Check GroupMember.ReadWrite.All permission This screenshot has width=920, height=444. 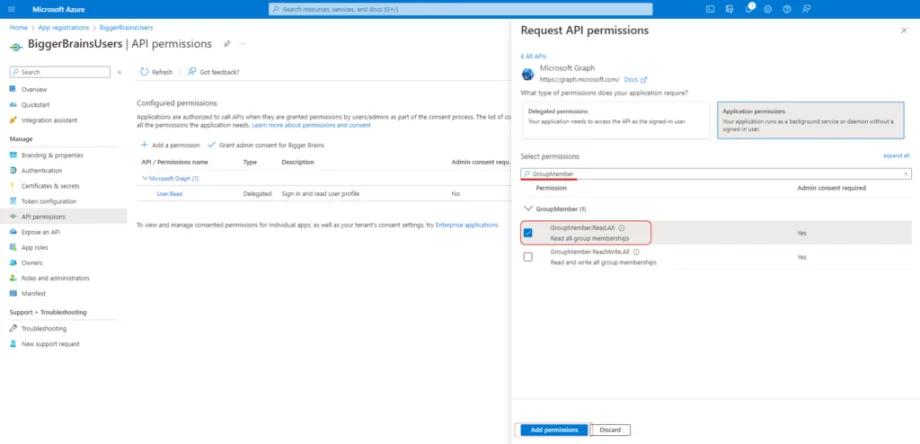(528, 257)
